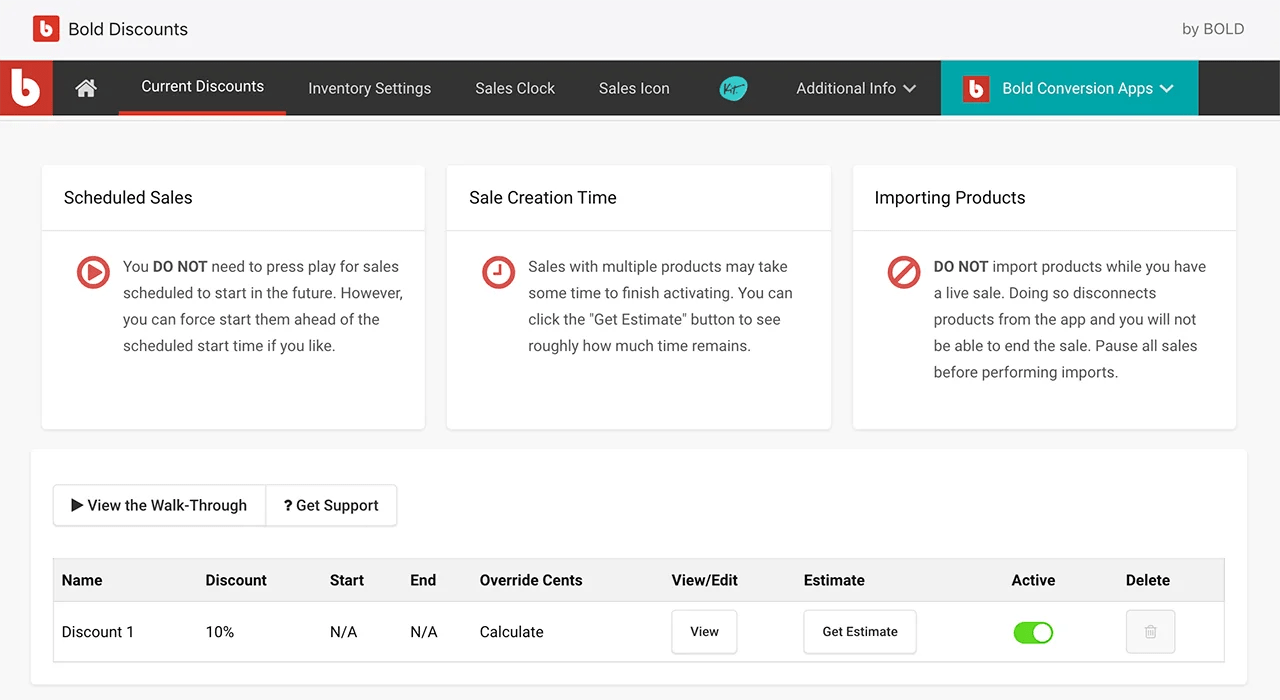Click the prohibition icon under Importing Products
The width and height of the screenshot is (1280, 700).
coord(904,272)
